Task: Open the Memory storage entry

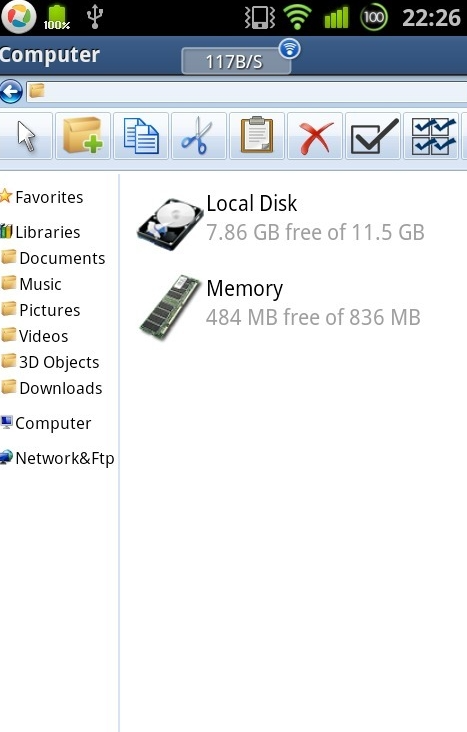Action: 279,304
